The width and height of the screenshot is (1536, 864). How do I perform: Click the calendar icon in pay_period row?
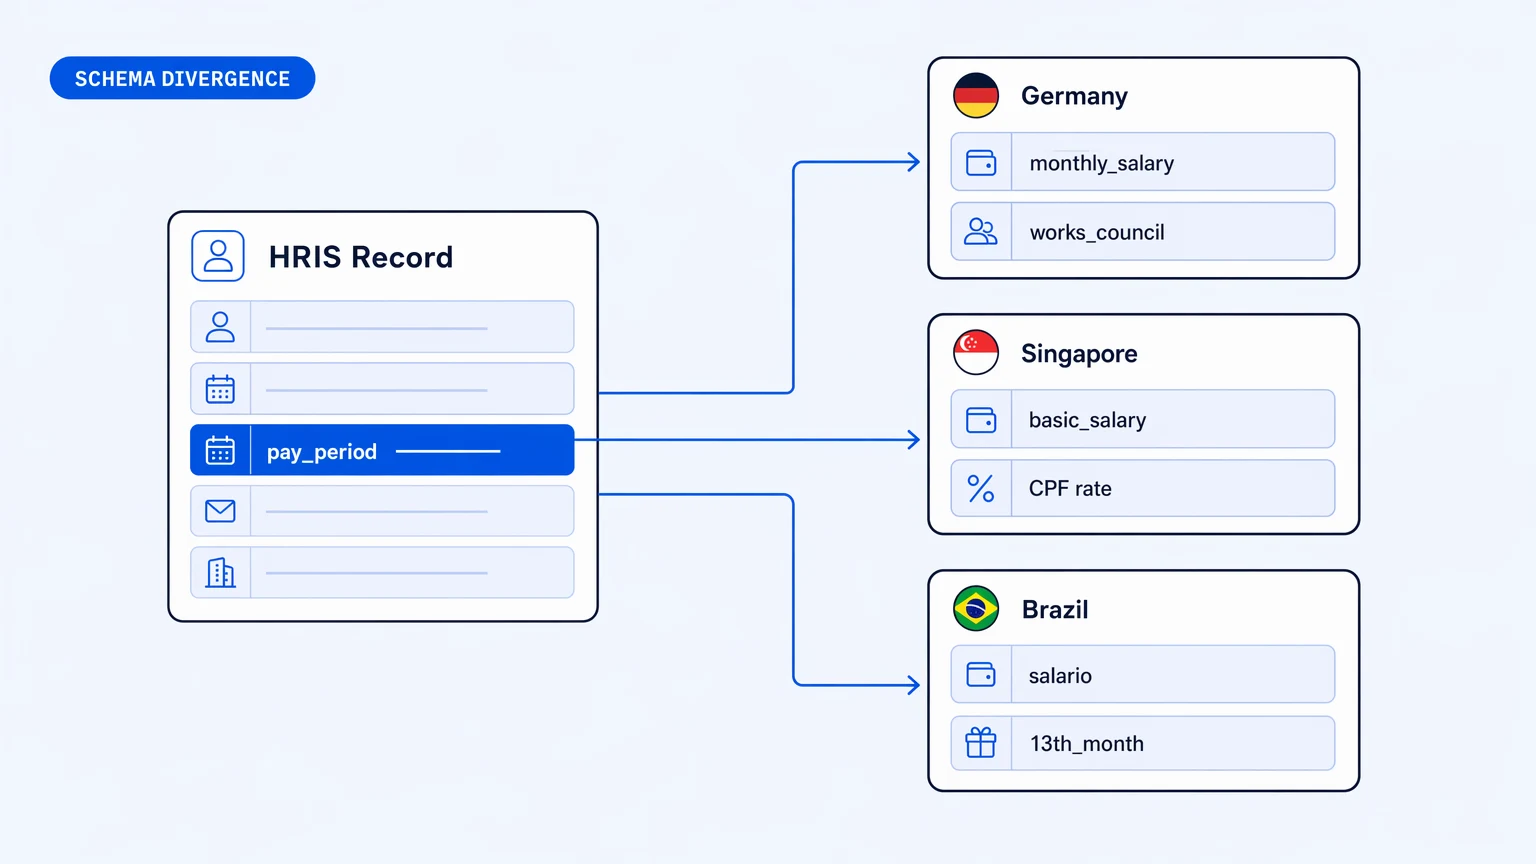tap(220, 450)
